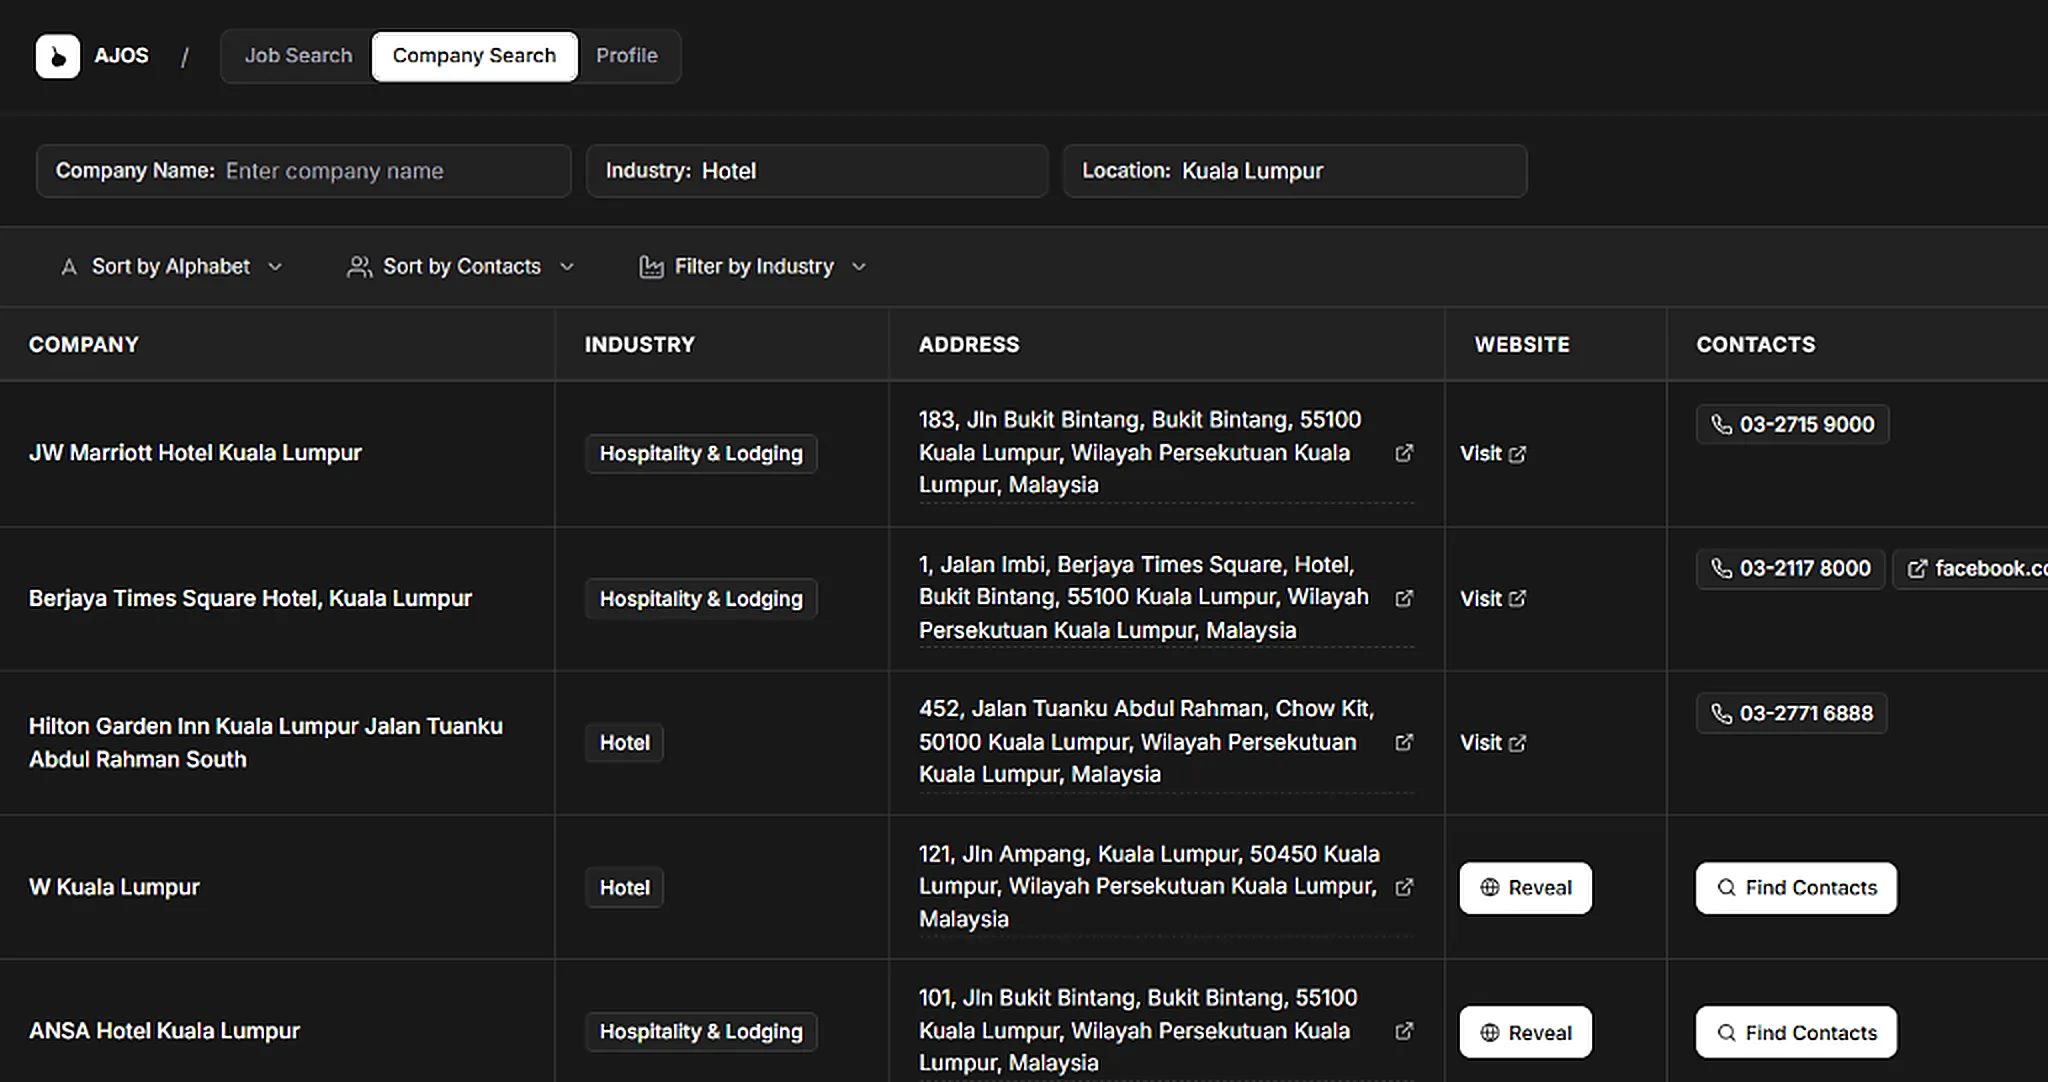Click the alphabet A icon in sort bar

[x=69, y=267]
